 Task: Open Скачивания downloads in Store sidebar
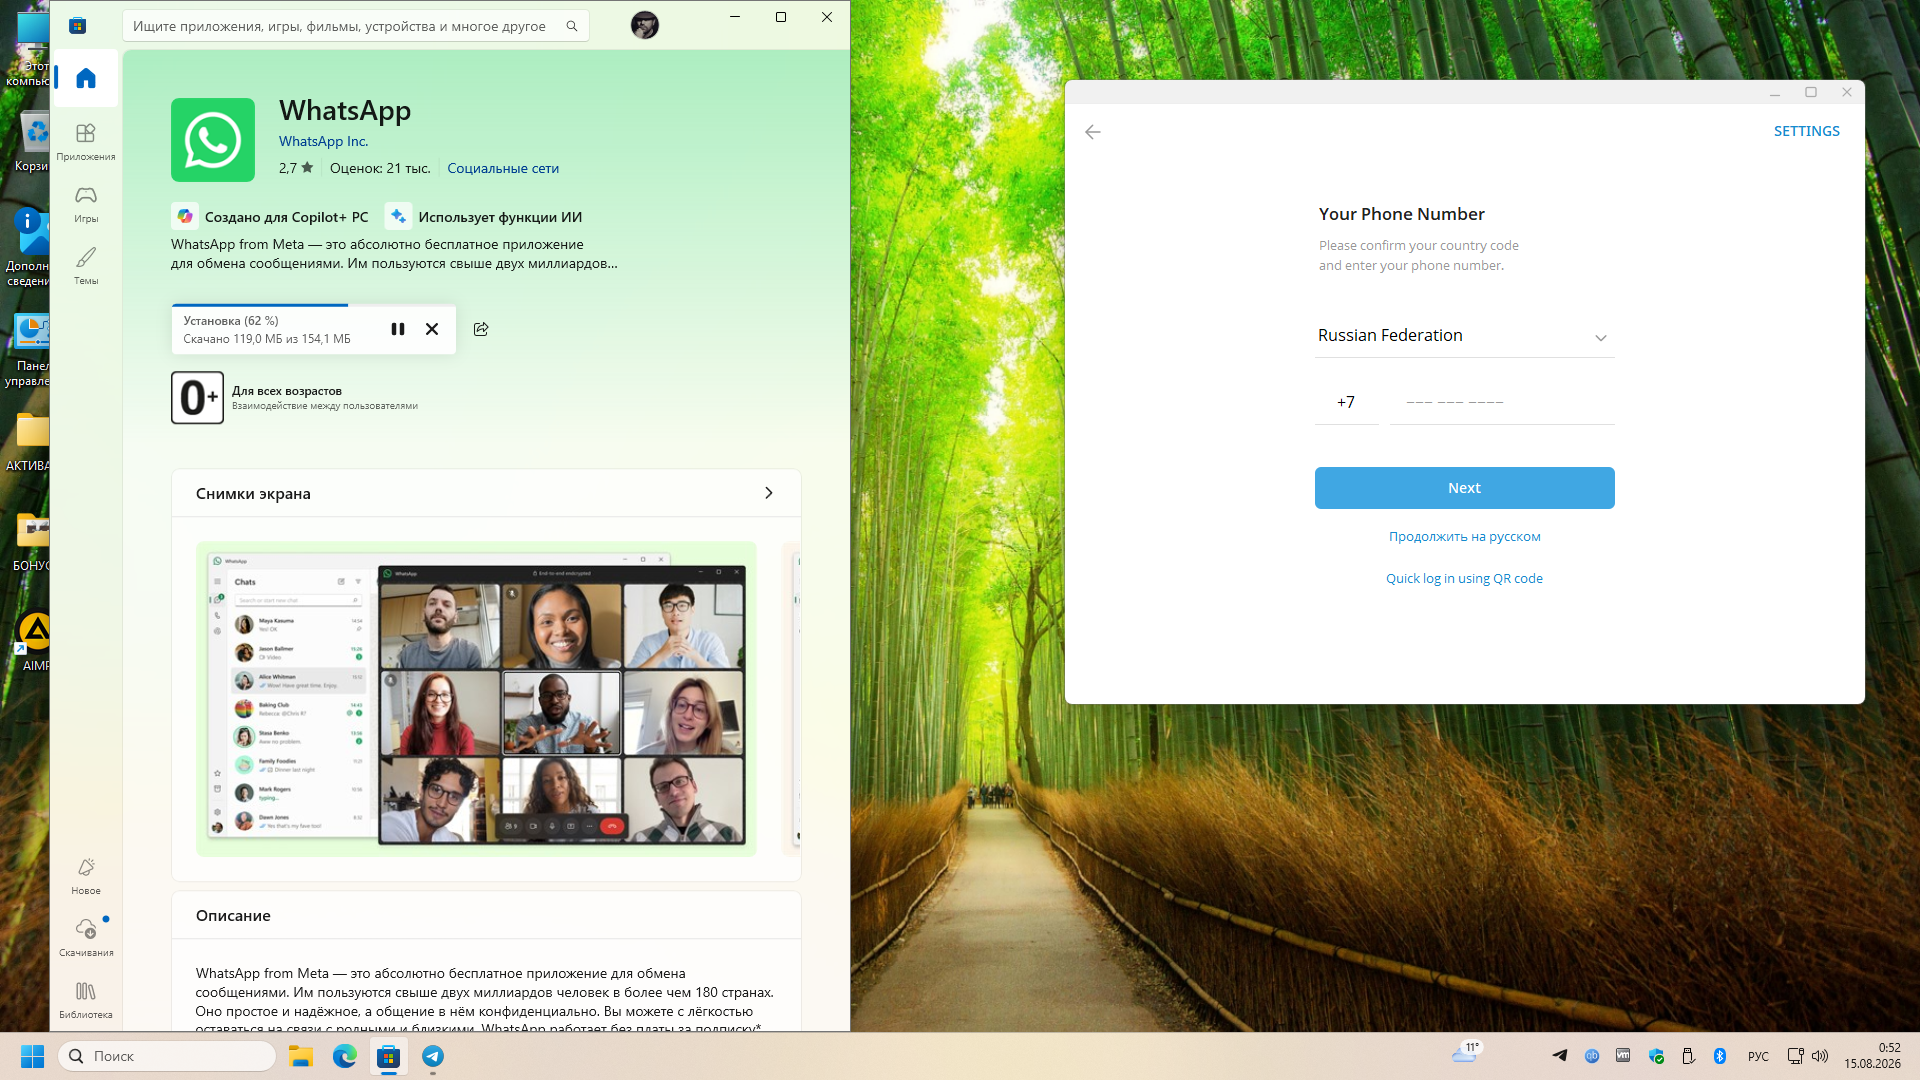click(86, 937)
